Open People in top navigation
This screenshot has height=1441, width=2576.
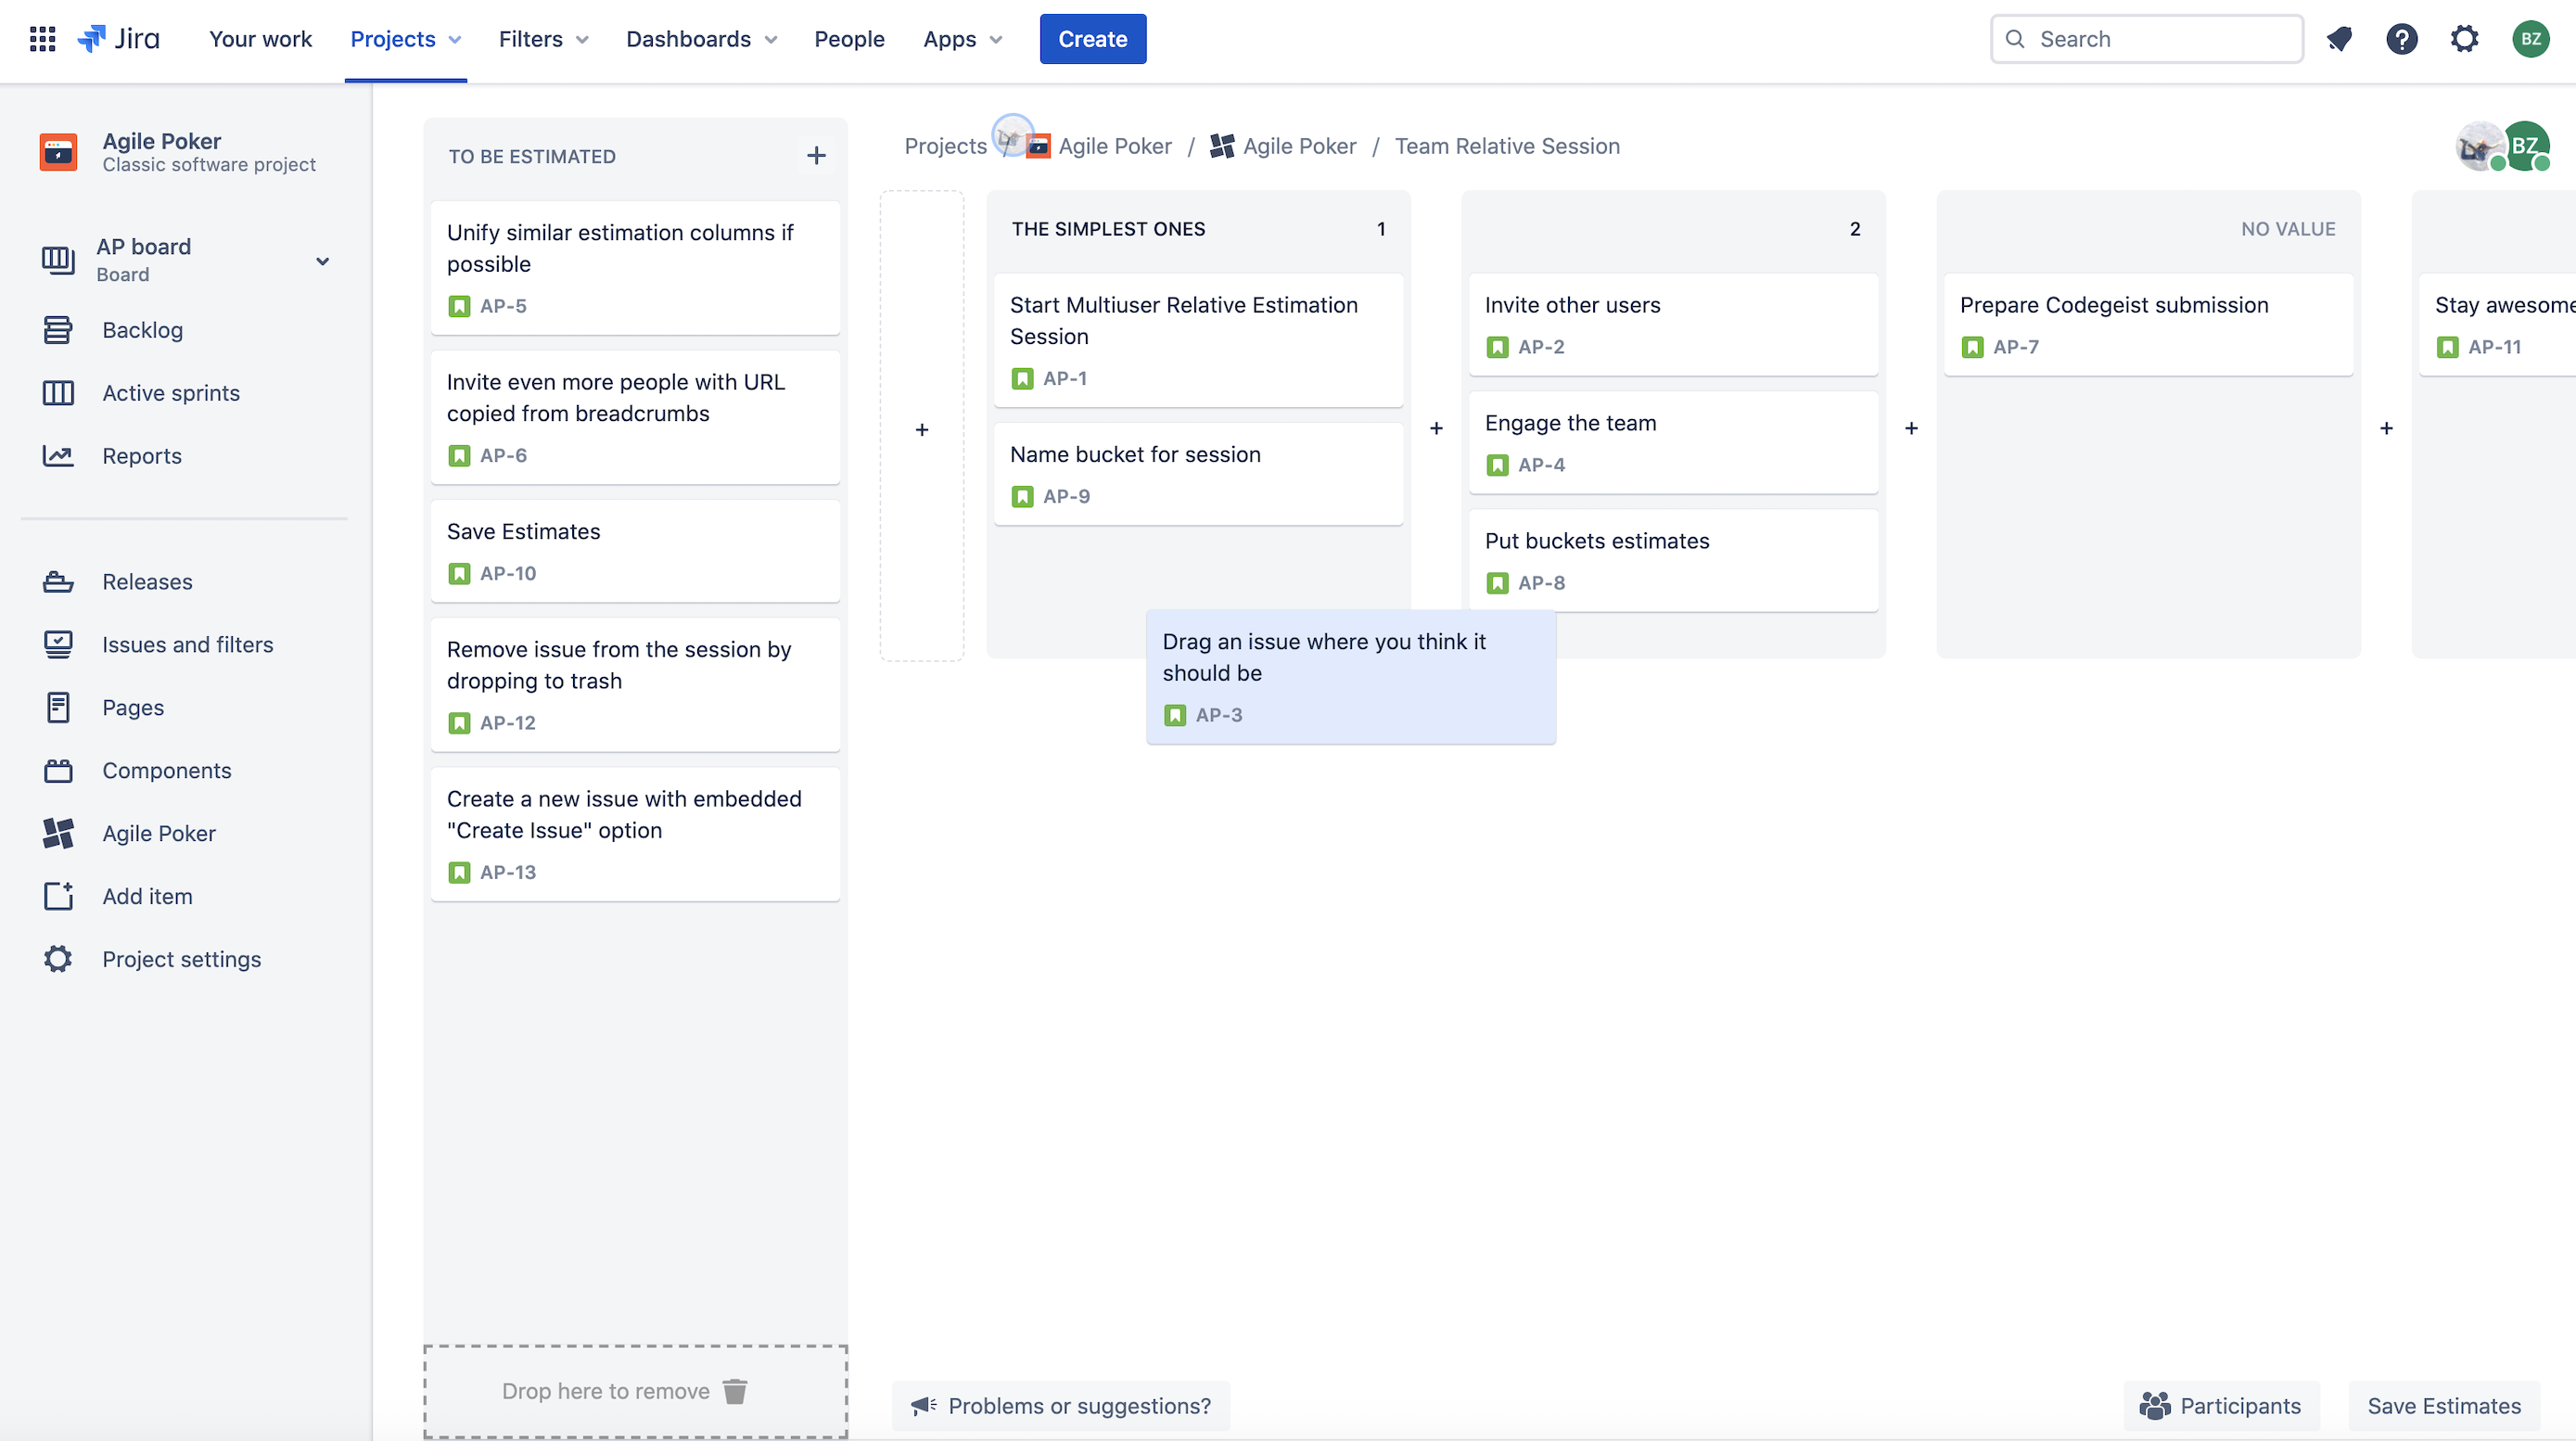pos(849,39)
